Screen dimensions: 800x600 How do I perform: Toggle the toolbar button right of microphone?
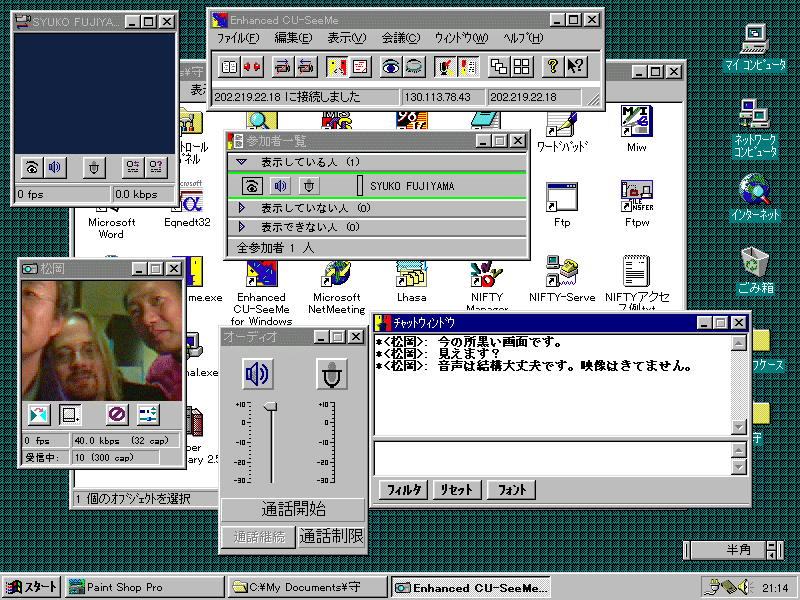tap(468, 67)
